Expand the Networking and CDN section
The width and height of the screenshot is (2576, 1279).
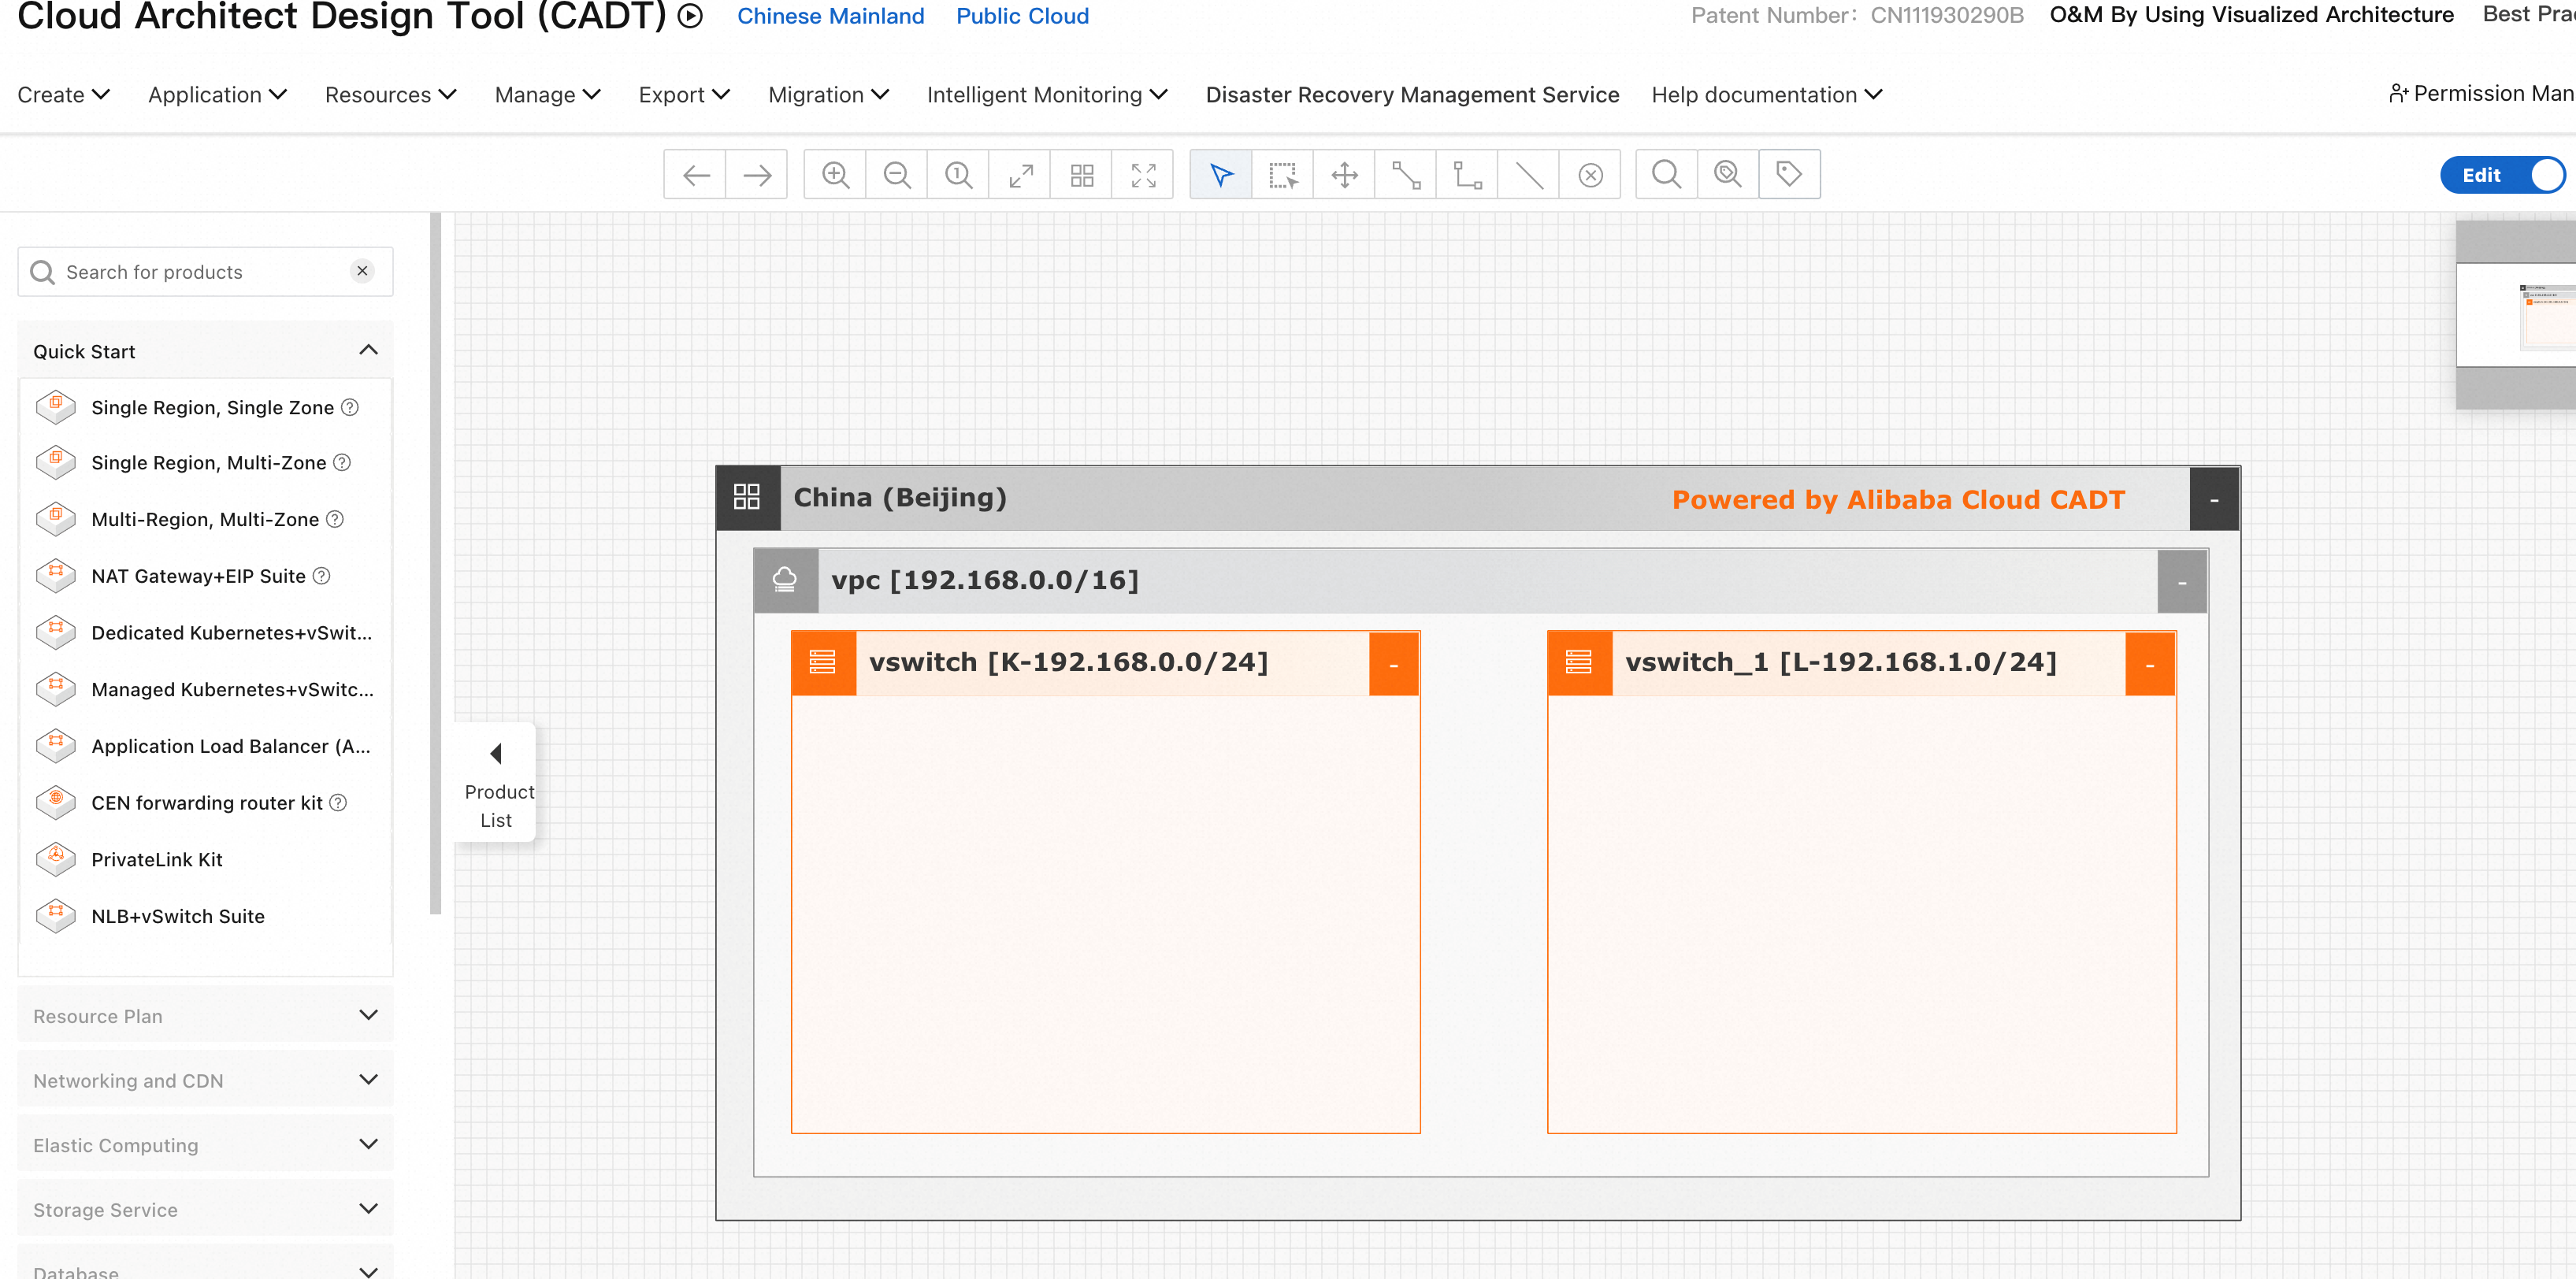(368, 1080)
